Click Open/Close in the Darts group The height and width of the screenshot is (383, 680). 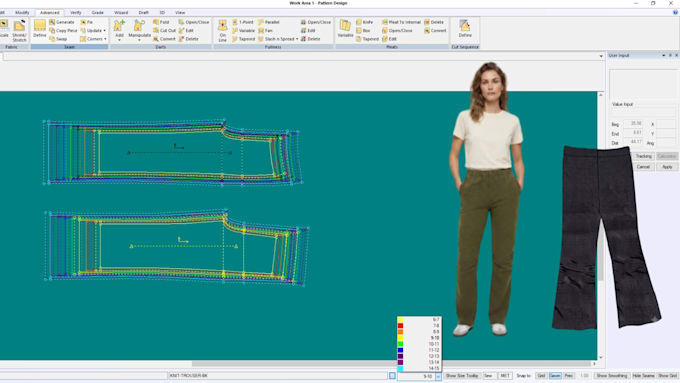tap(194, 22)
